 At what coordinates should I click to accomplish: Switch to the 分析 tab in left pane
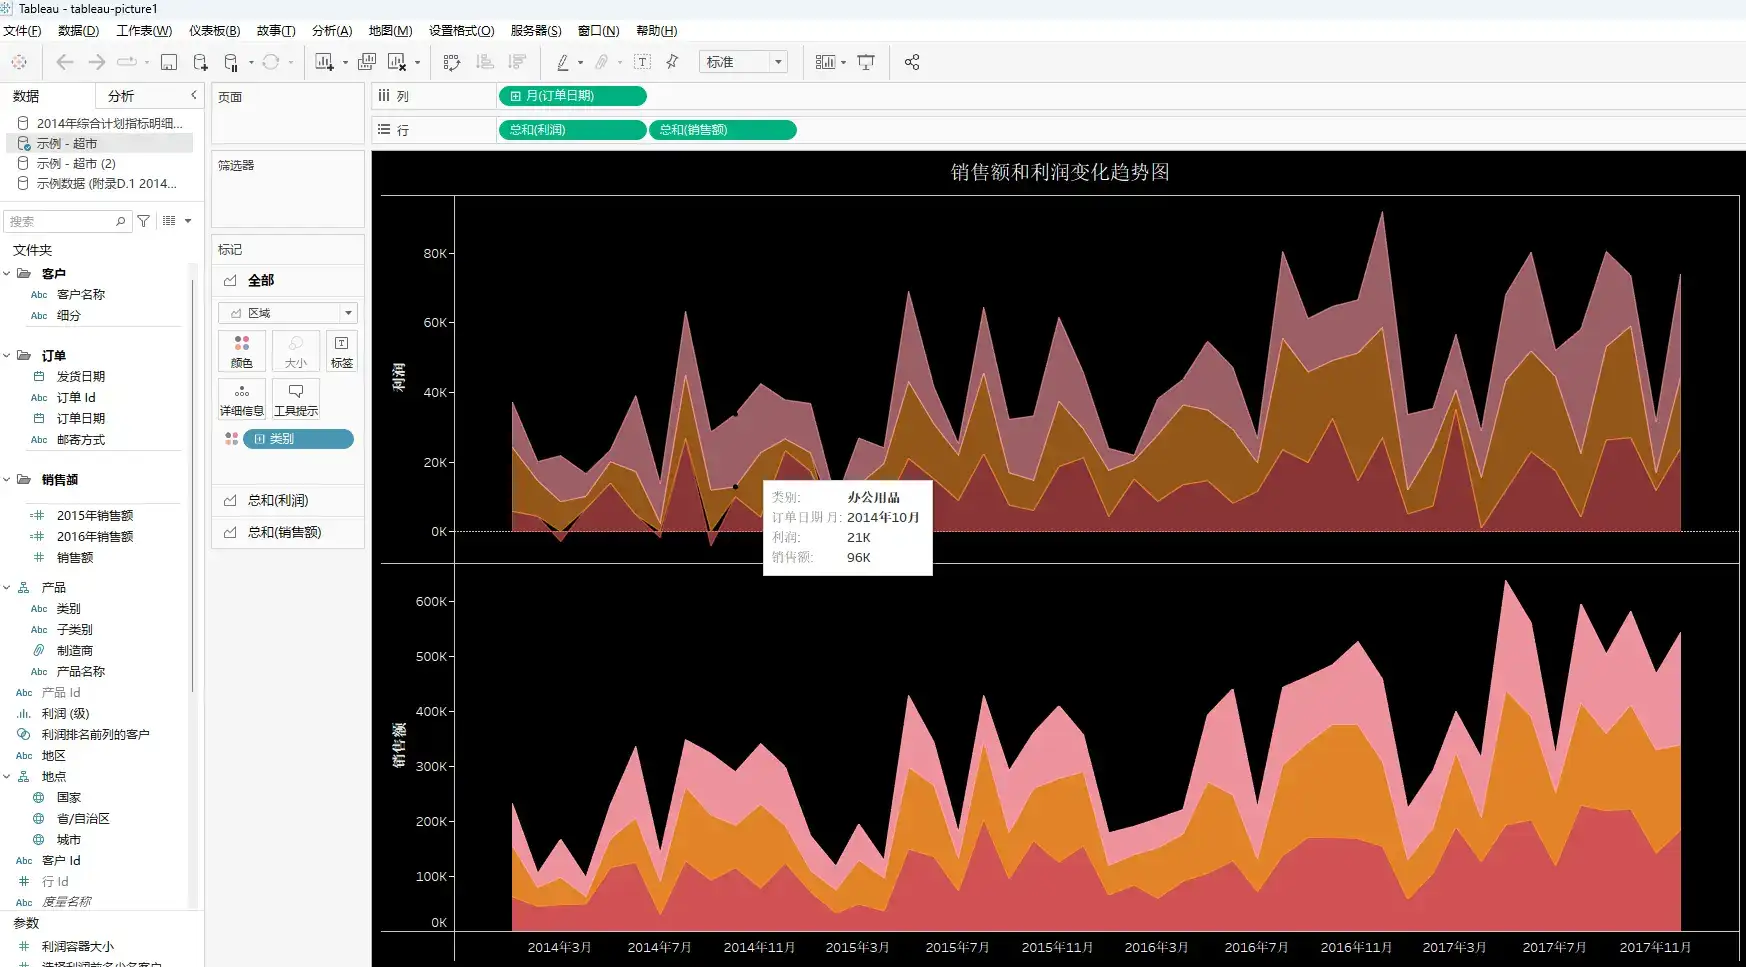119,95
